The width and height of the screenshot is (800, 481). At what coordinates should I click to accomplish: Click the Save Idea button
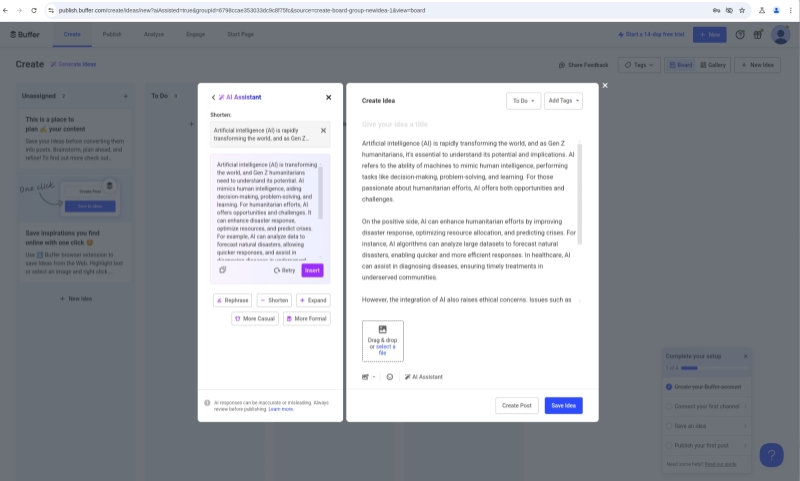click(x=563, y=405)
